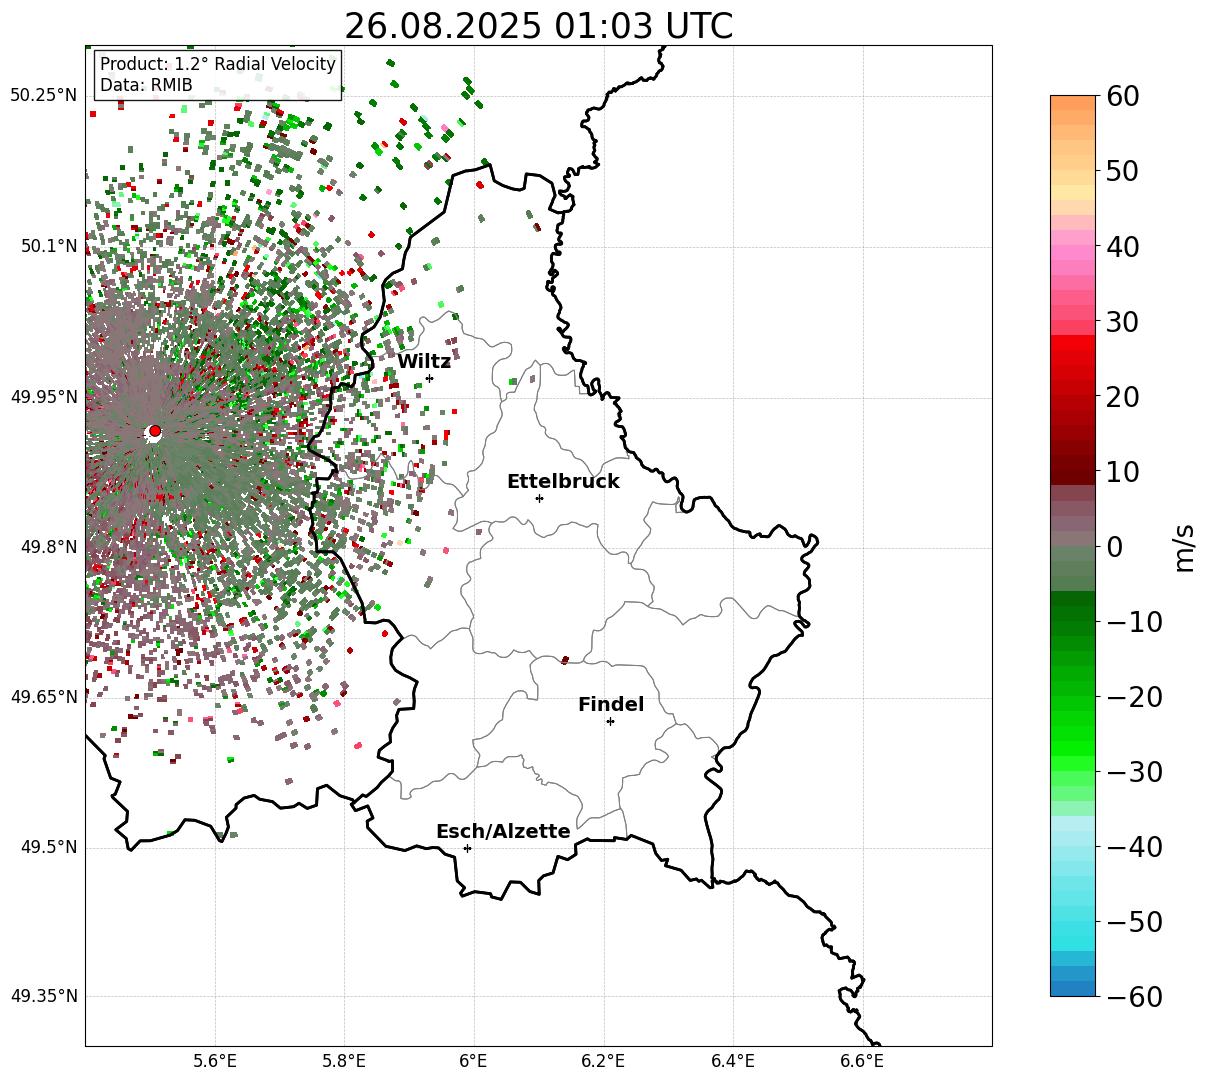This screenshot has height=1081, width=1207.
Task: Click the 49.95°N latitude label
Action: point(44,397)
